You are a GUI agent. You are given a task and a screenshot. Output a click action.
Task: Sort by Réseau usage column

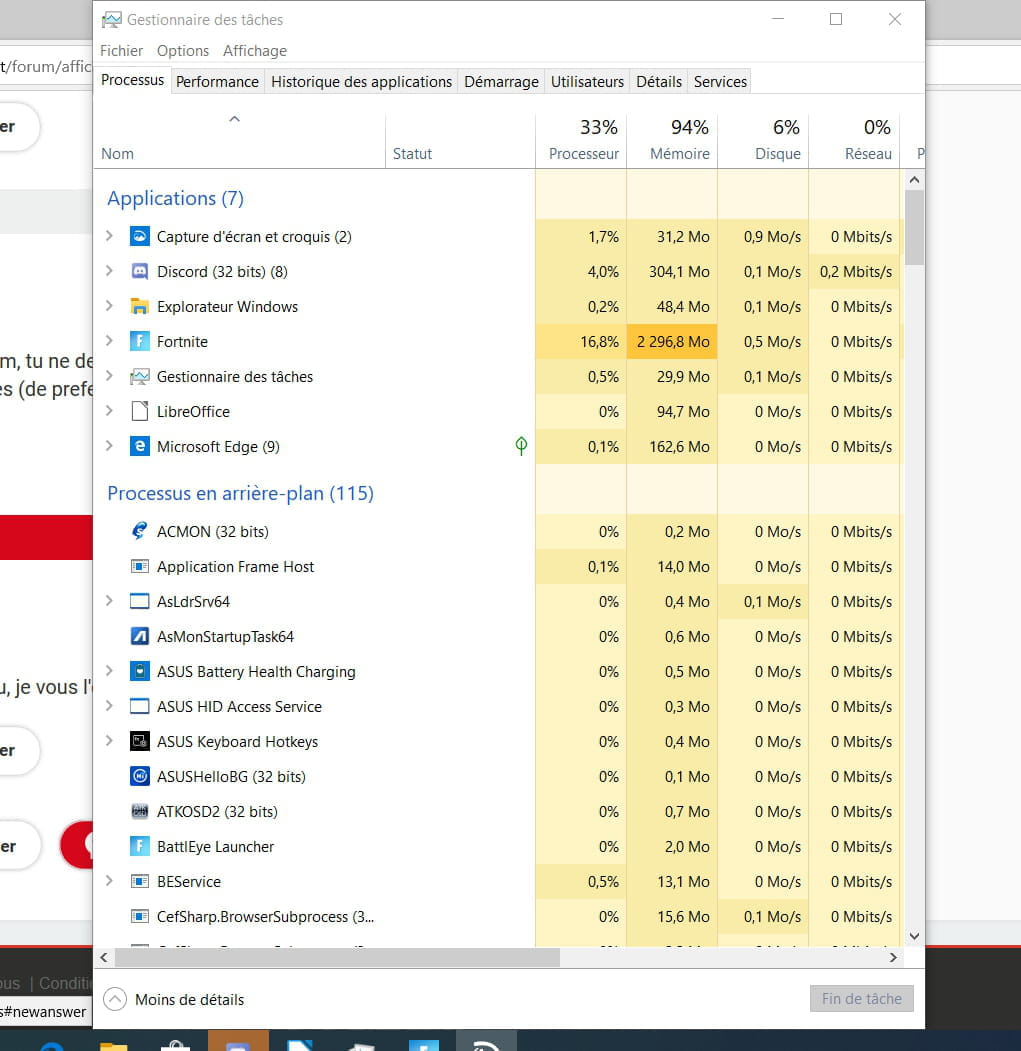[854, 141]
